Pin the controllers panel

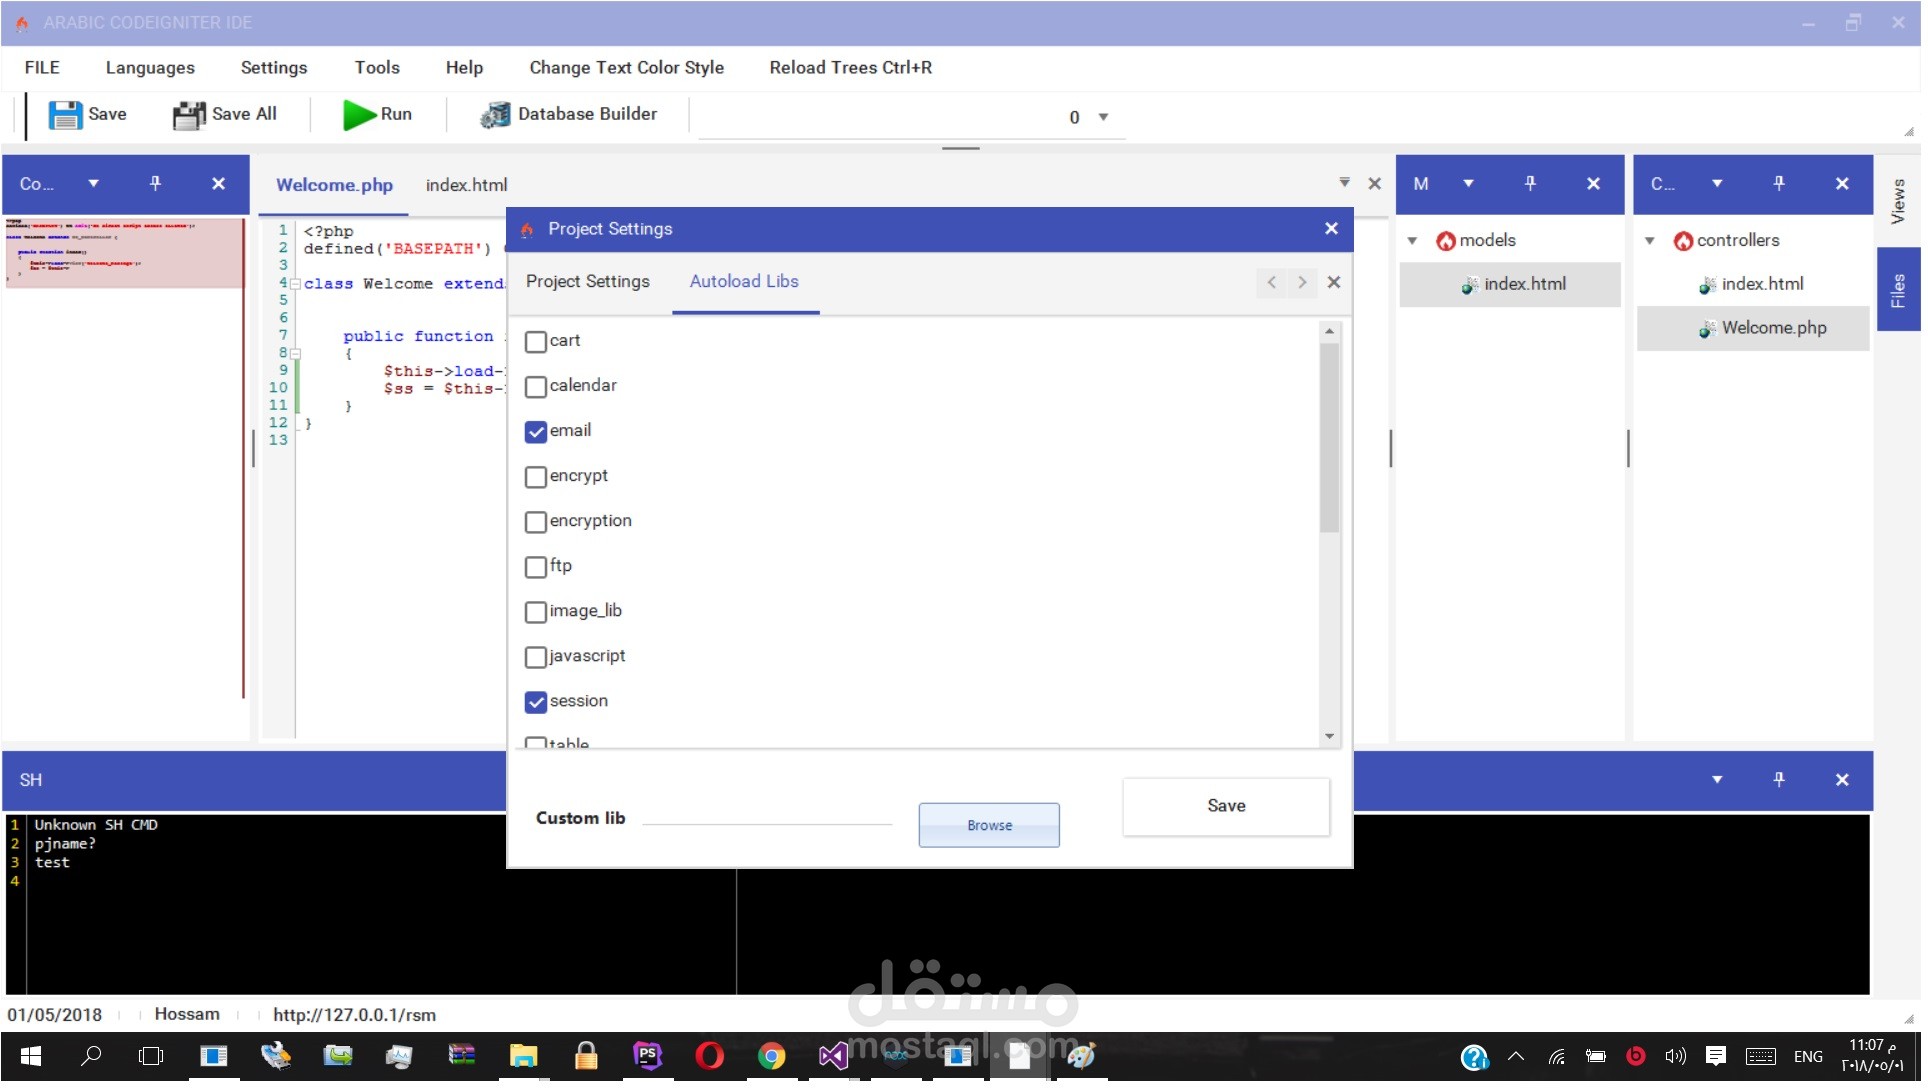pyautogui.click(x=1778, y=183)
